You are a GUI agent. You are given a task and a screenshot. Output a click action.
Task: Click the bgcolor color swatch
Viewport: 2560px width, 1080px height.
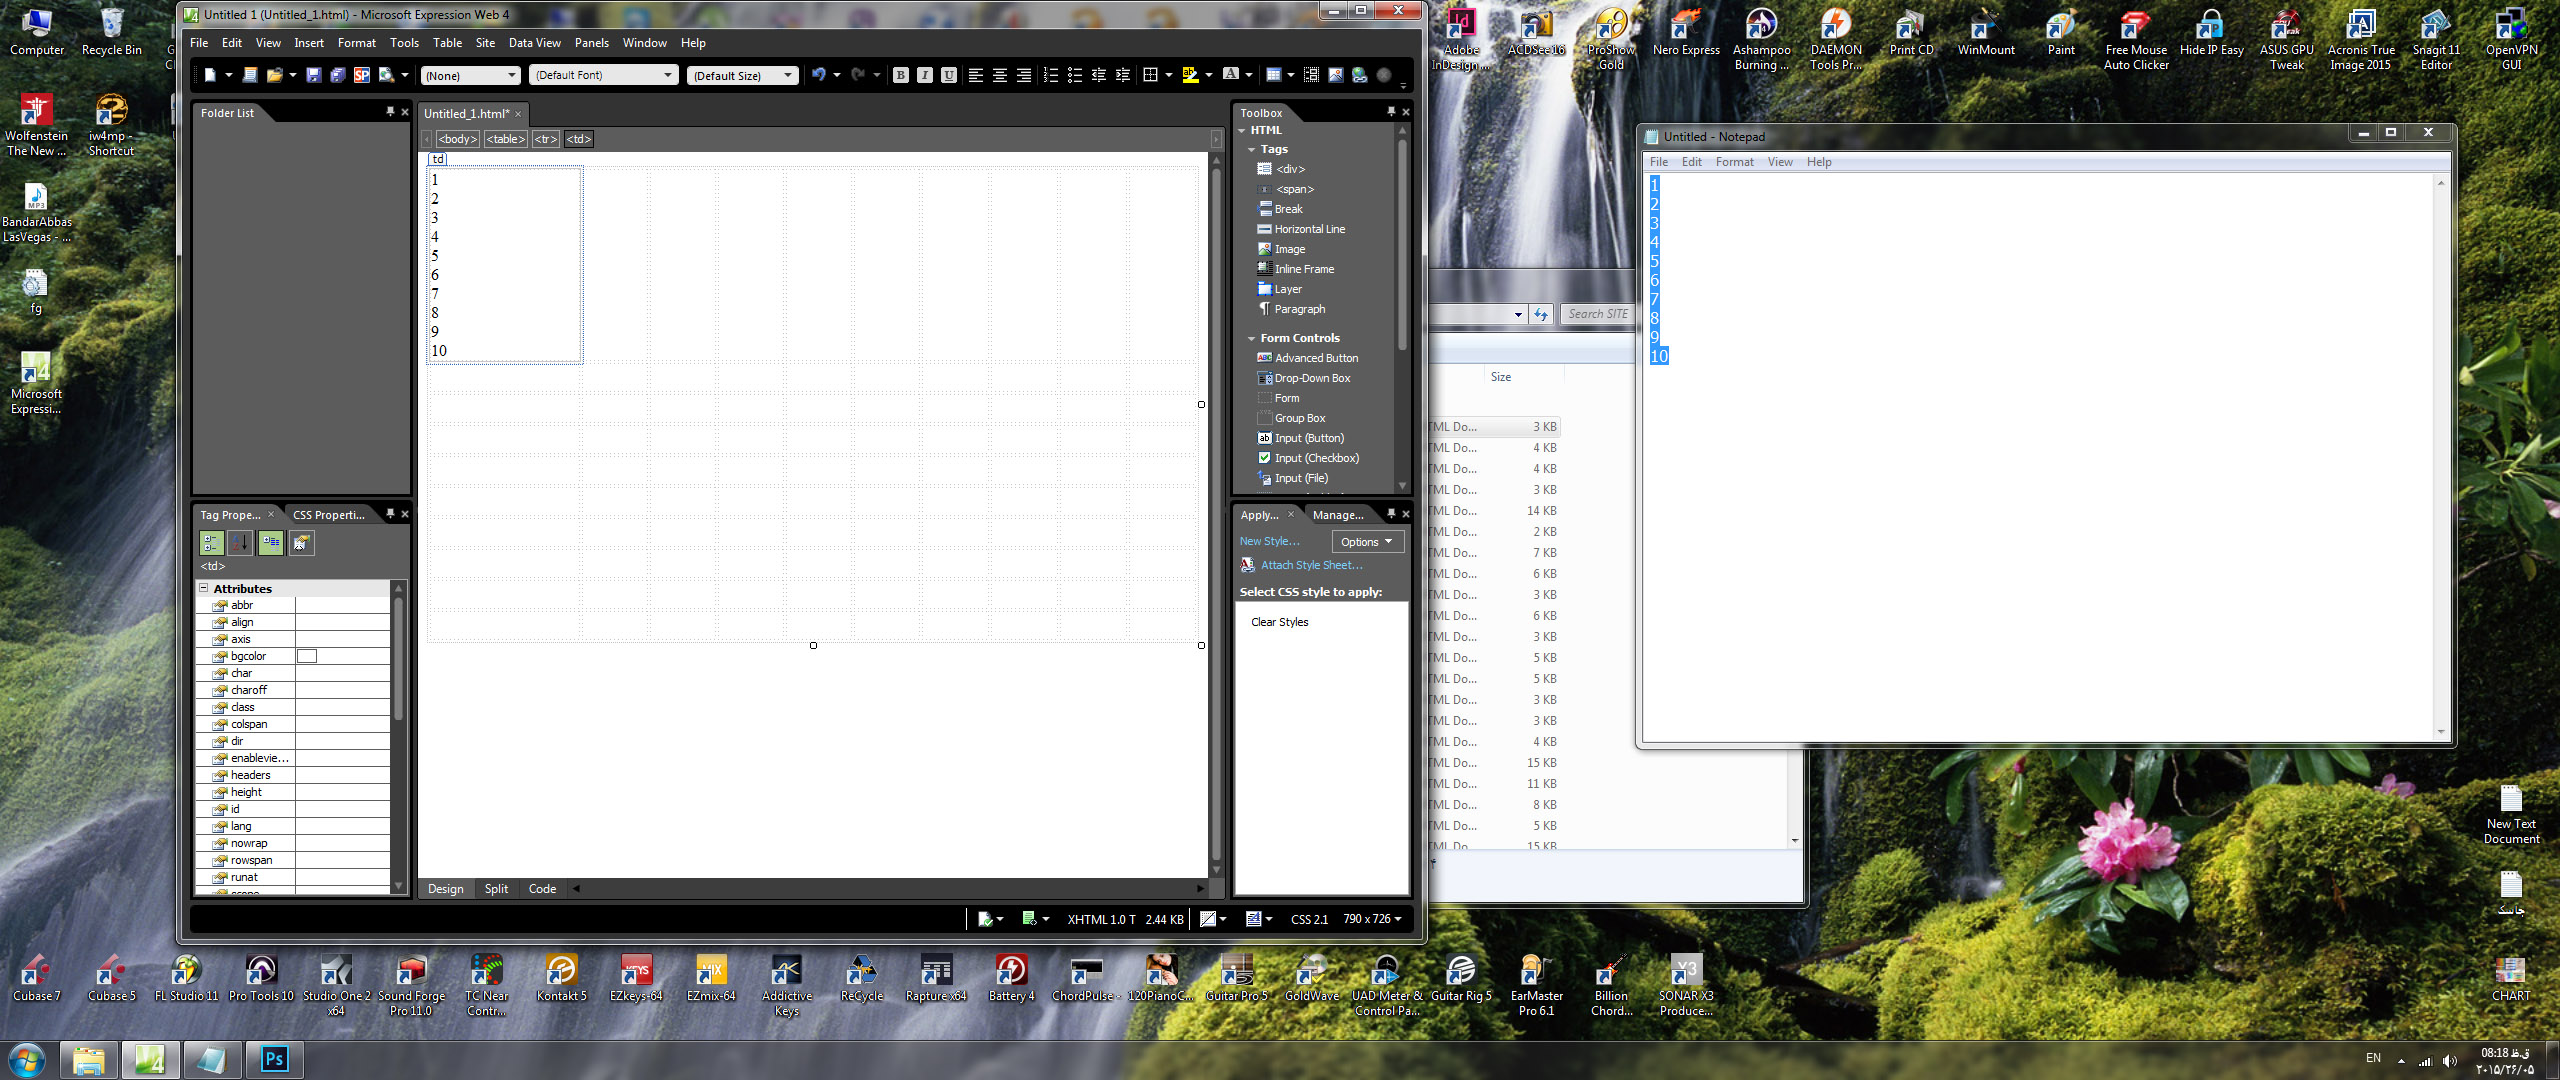click(307, 656)
